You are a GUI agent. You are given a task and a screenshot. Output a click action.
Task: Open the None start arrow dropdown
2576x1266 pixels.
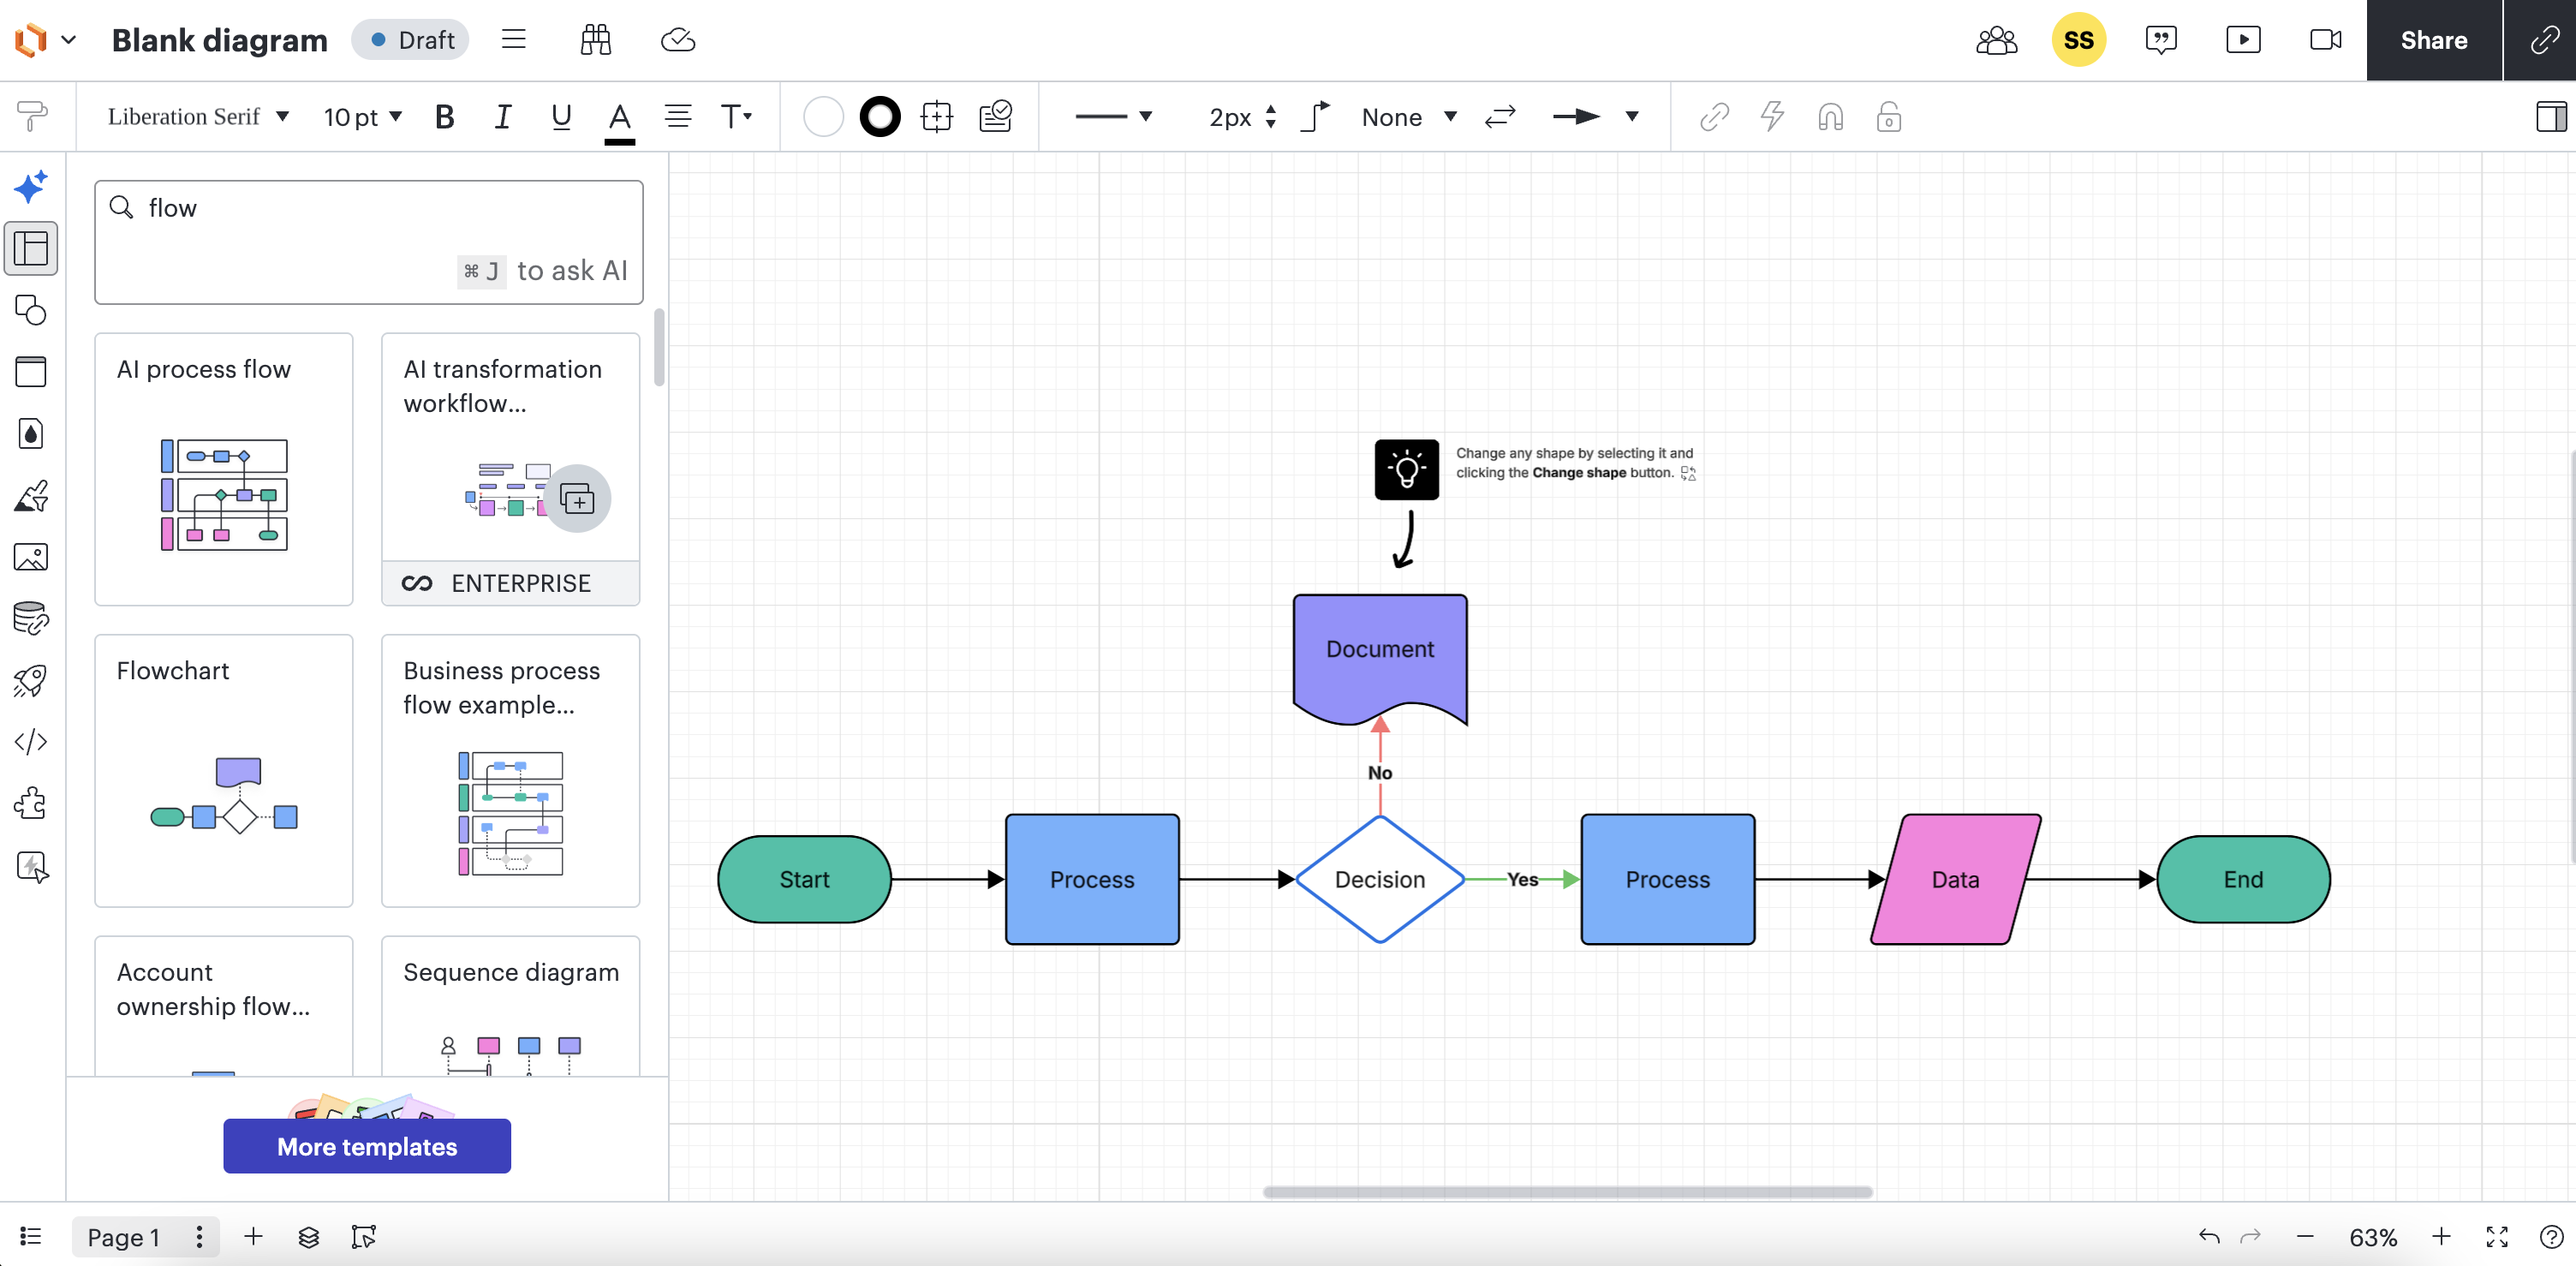click(x=1408, y=117)
